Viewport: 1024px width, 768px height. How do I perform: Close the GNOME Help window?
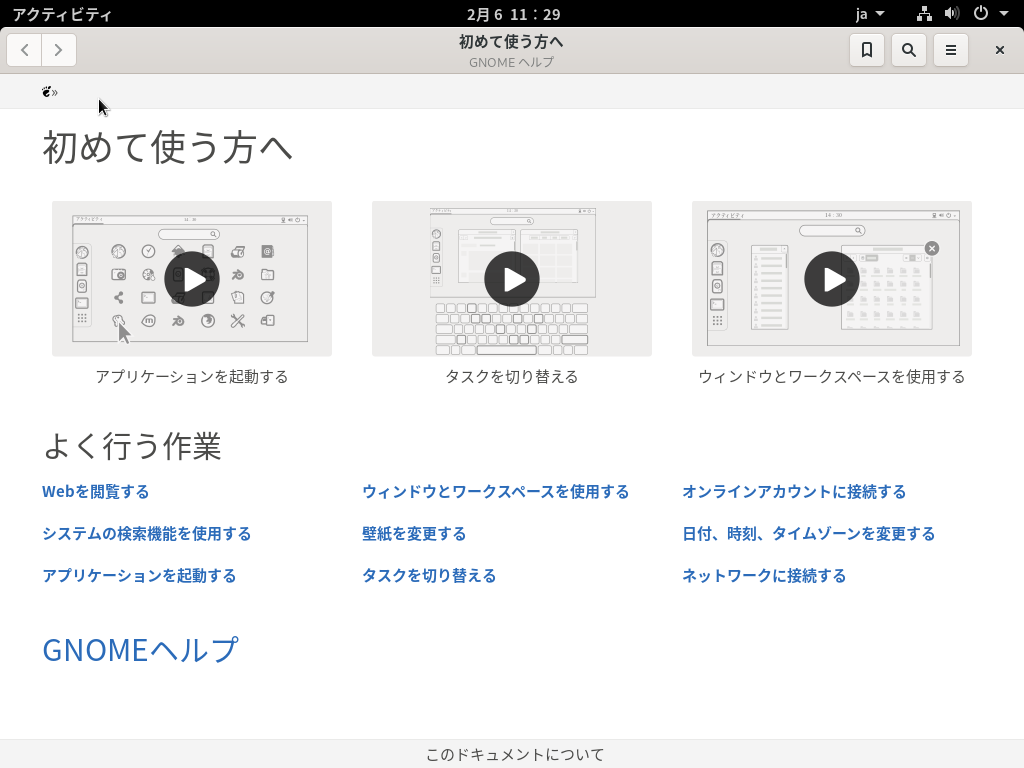coord(999,50)
